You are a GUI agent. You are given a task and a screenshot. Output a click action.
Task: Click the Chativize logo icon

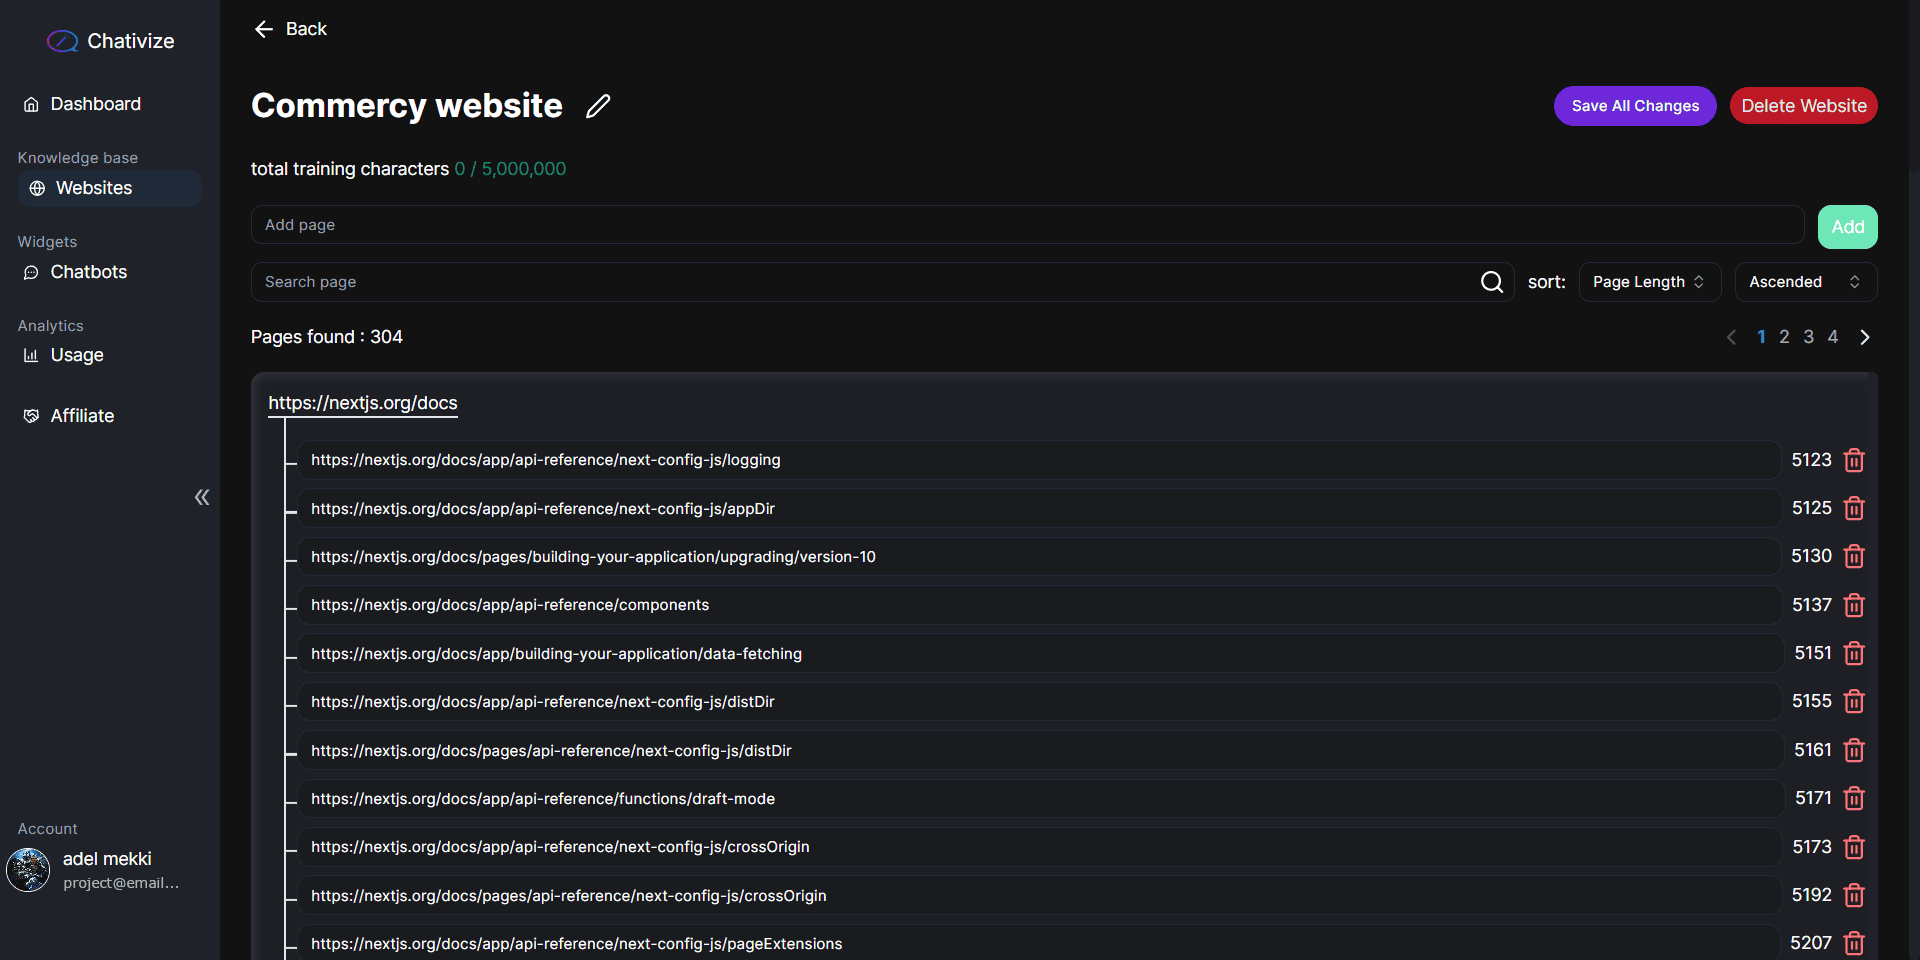click(62, 41)
